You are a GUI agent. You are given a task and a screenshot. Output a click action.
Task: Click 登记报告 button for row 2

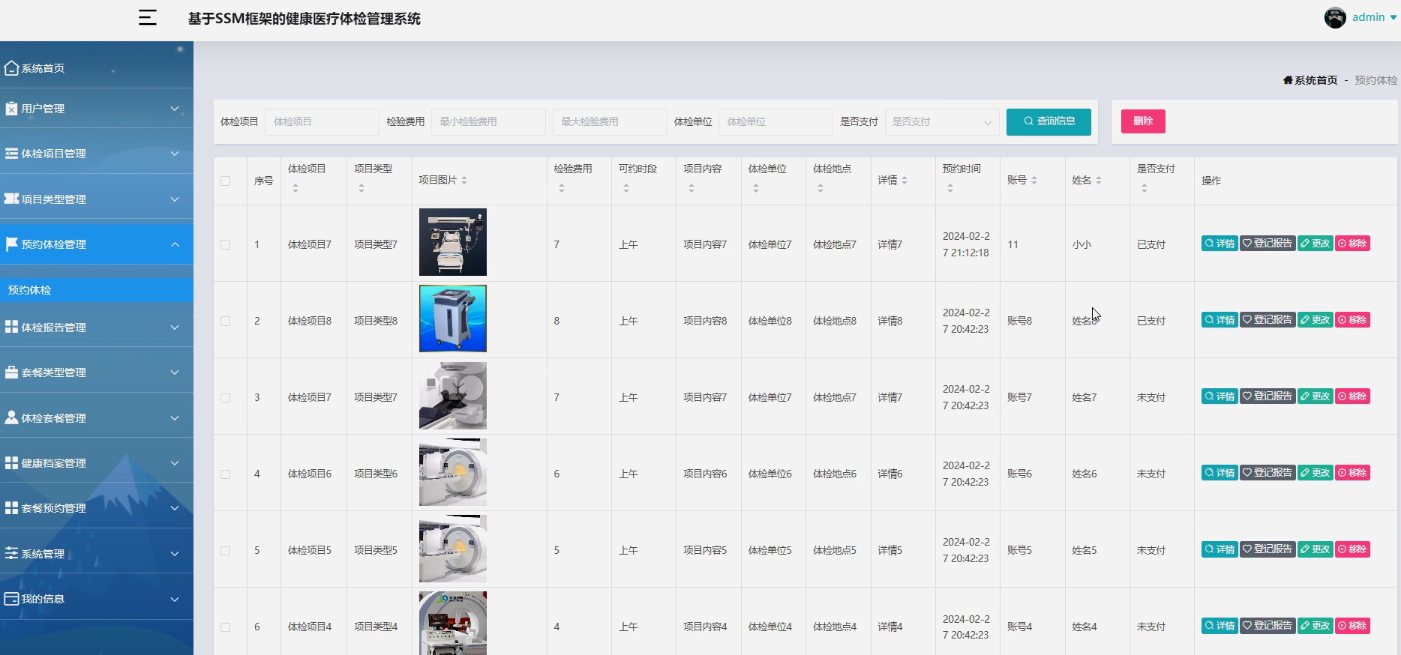click(x=1268, y=320)
